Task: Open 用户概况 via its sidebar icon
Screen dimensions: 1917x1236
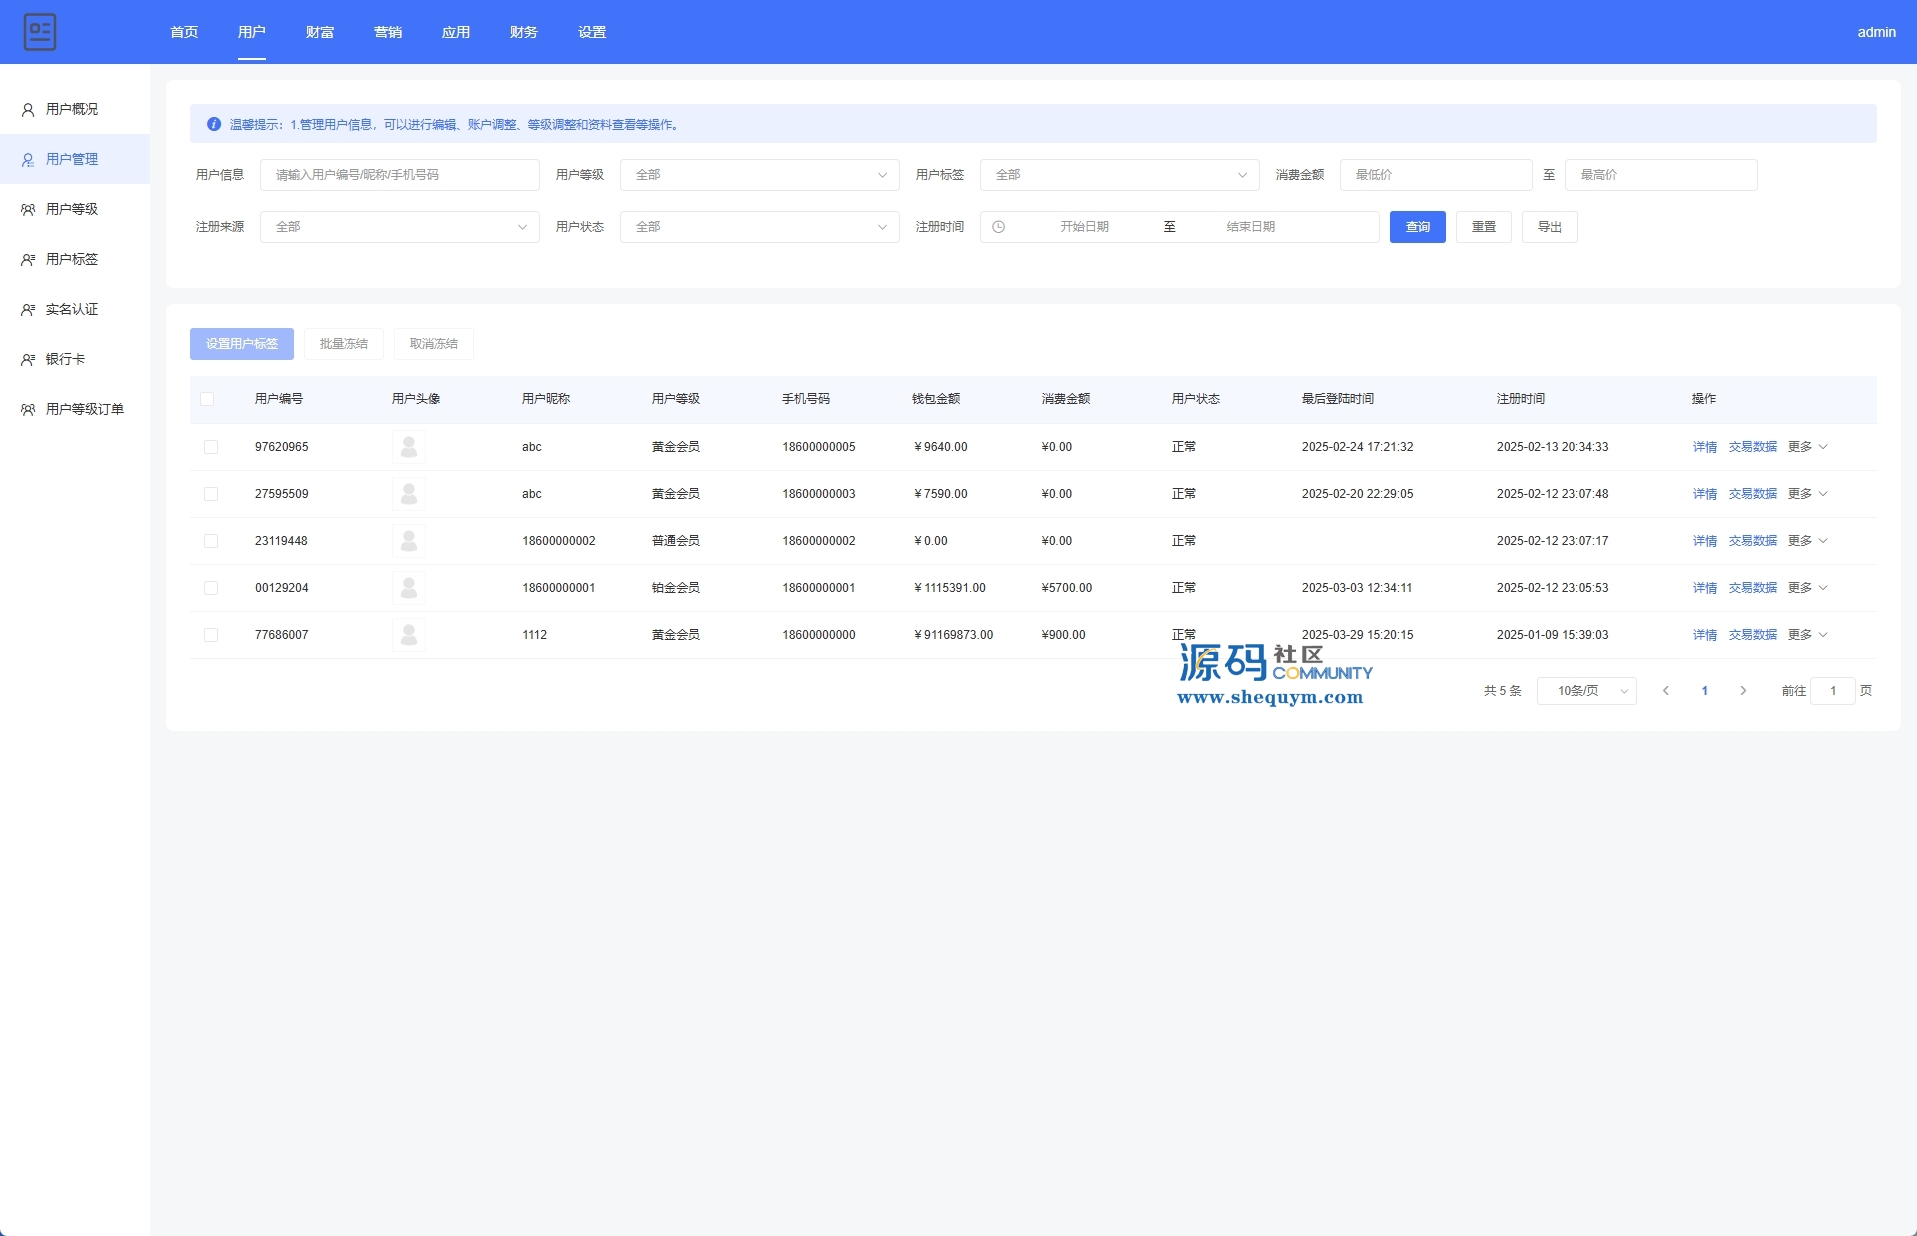Action: (x=28, y=110)
